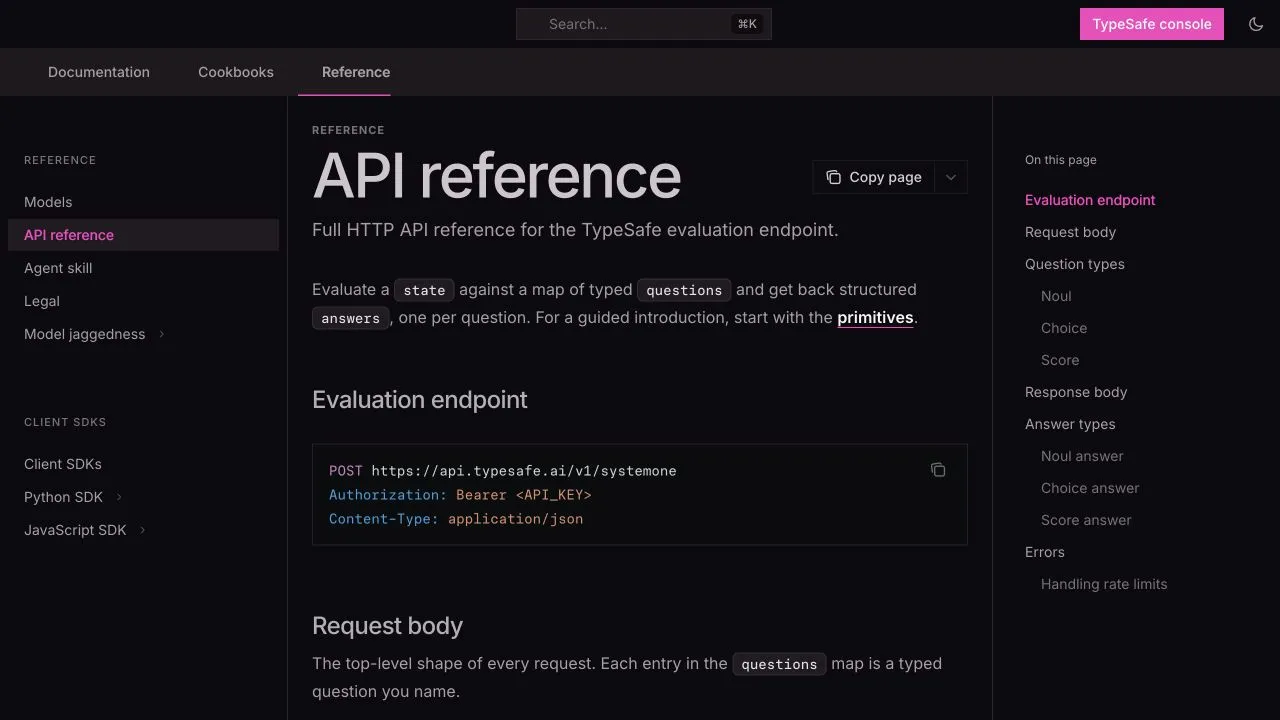
Task: Switch to the Documentation tab
Action: click(x=99, y=72)
